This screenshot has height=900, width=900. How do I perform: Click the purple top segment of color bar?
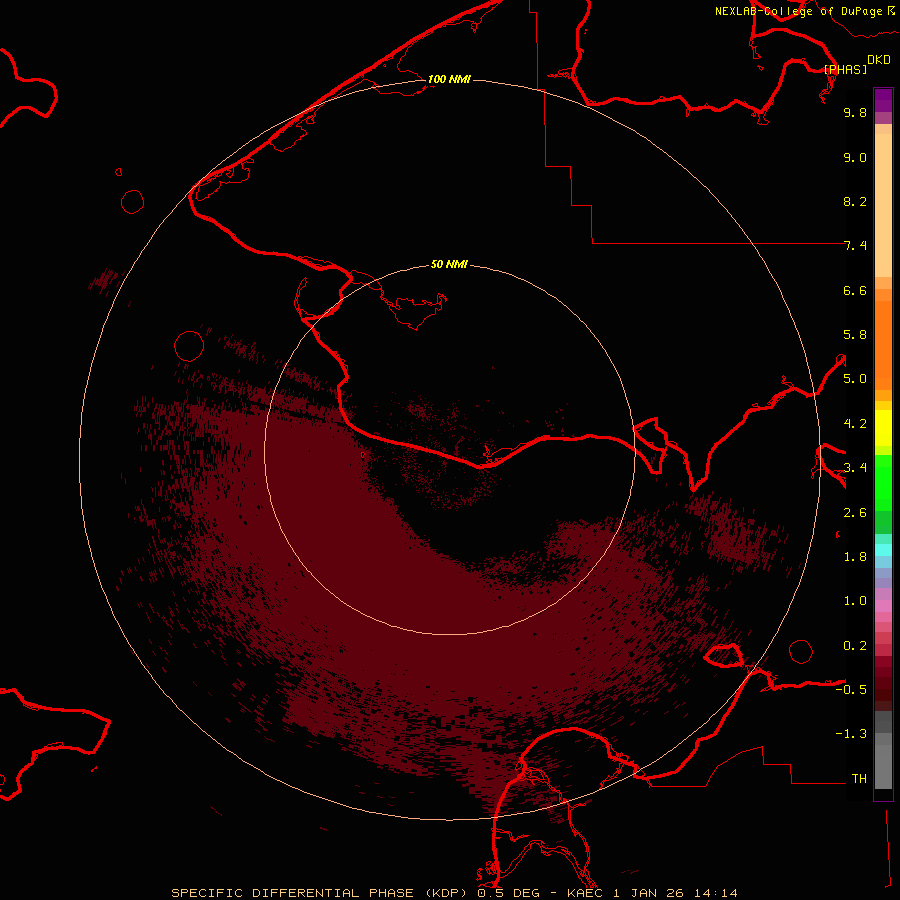point(883,100)
